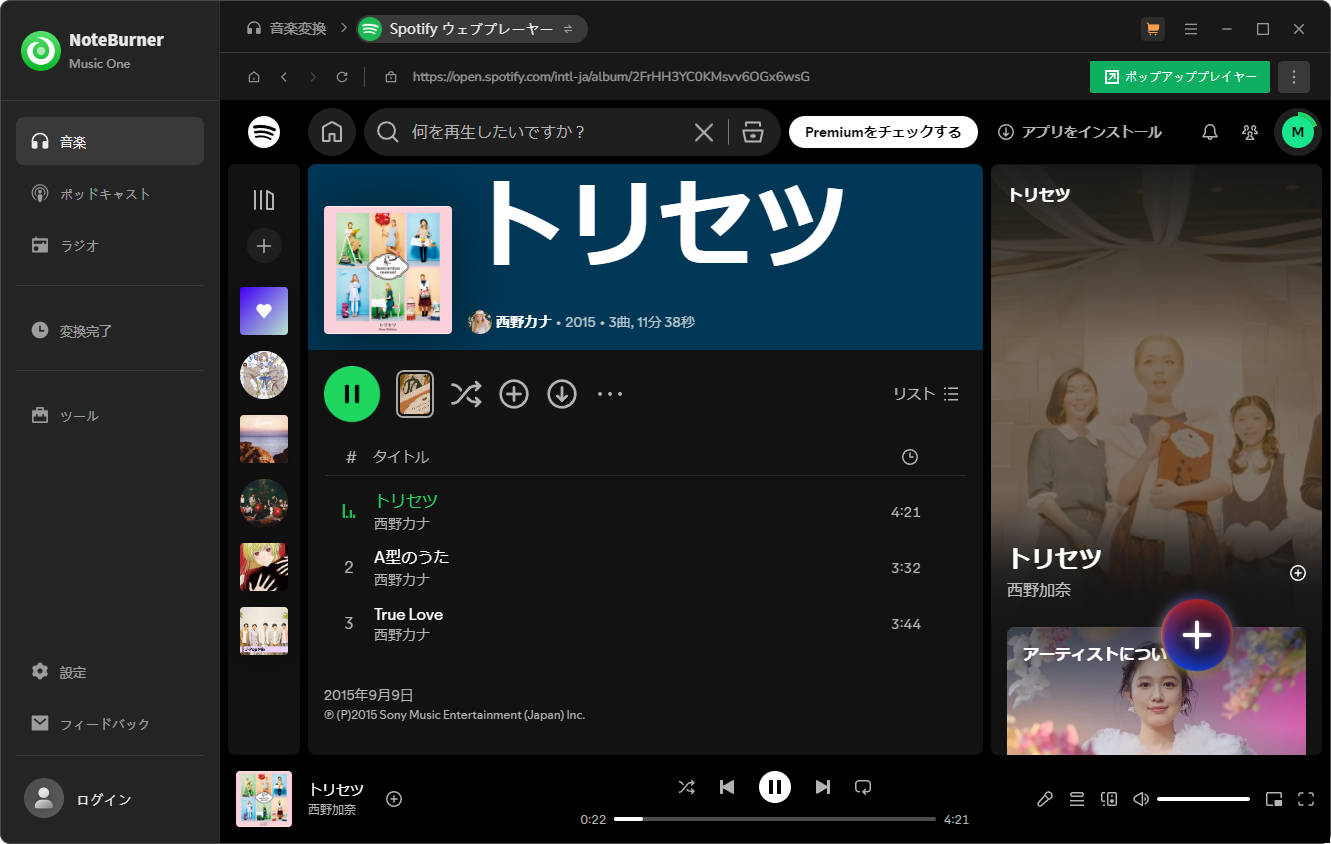Click the 音楽変換 breadcrumb
Screen dimensions: 1331x844
pyautogui.click(x=287, y=29)
